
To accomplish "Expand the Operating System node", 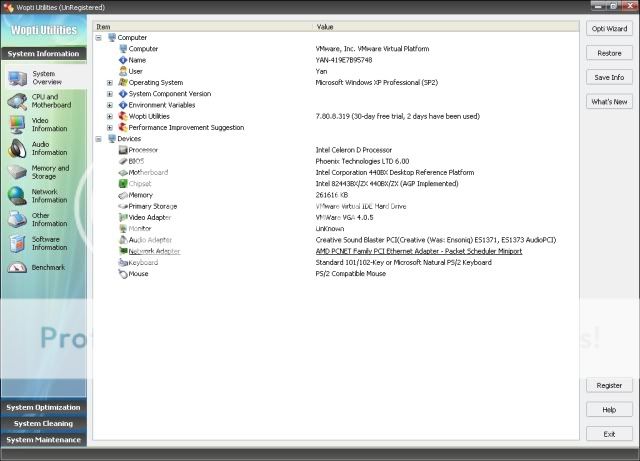I will click(x=110, y=82).
